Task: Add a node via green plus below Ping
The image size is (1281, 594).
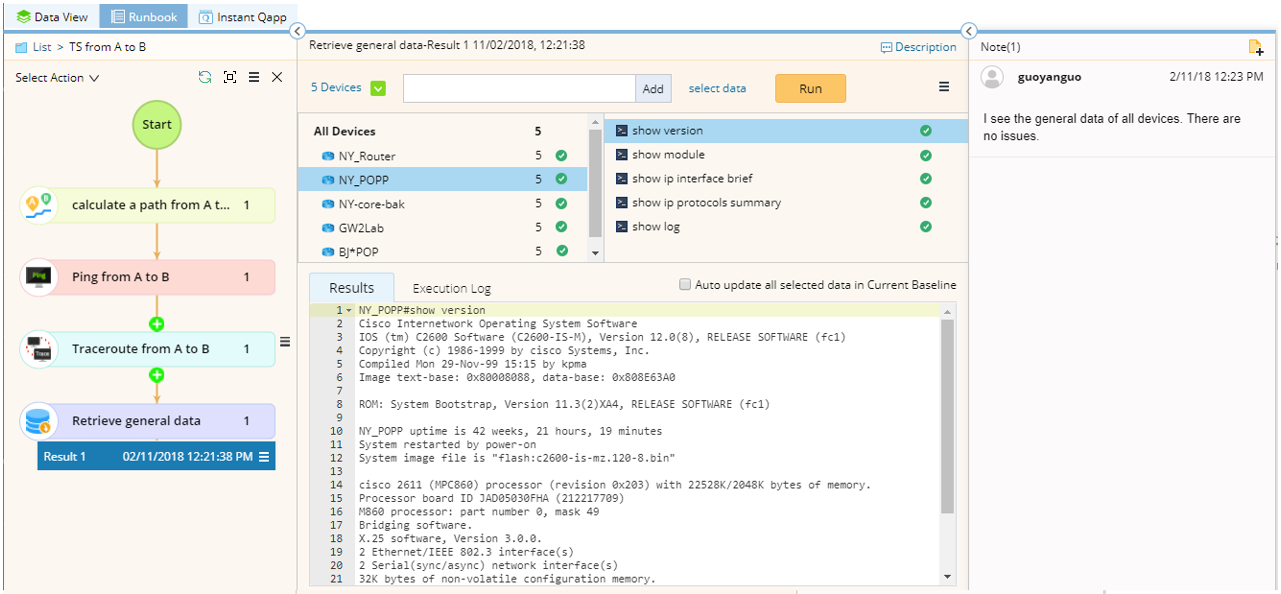Action: [x=157, y=324]
